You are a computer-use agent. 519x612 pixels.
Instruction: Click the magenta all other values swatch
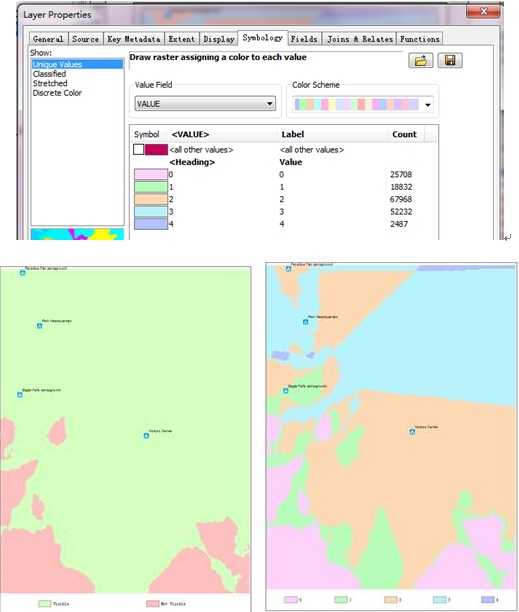tap(156, 149)
